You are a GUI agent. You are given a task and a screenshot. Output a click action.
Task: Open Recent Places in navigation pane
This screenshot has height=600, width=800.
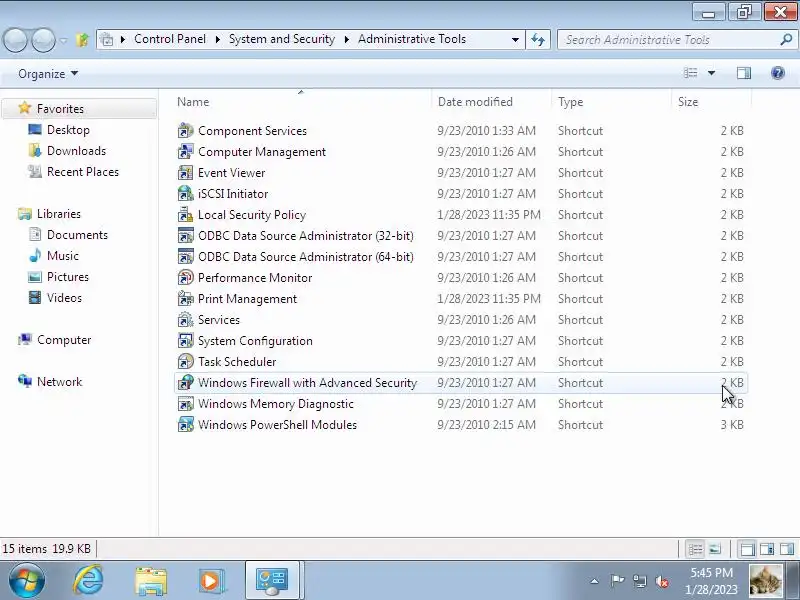83,172
